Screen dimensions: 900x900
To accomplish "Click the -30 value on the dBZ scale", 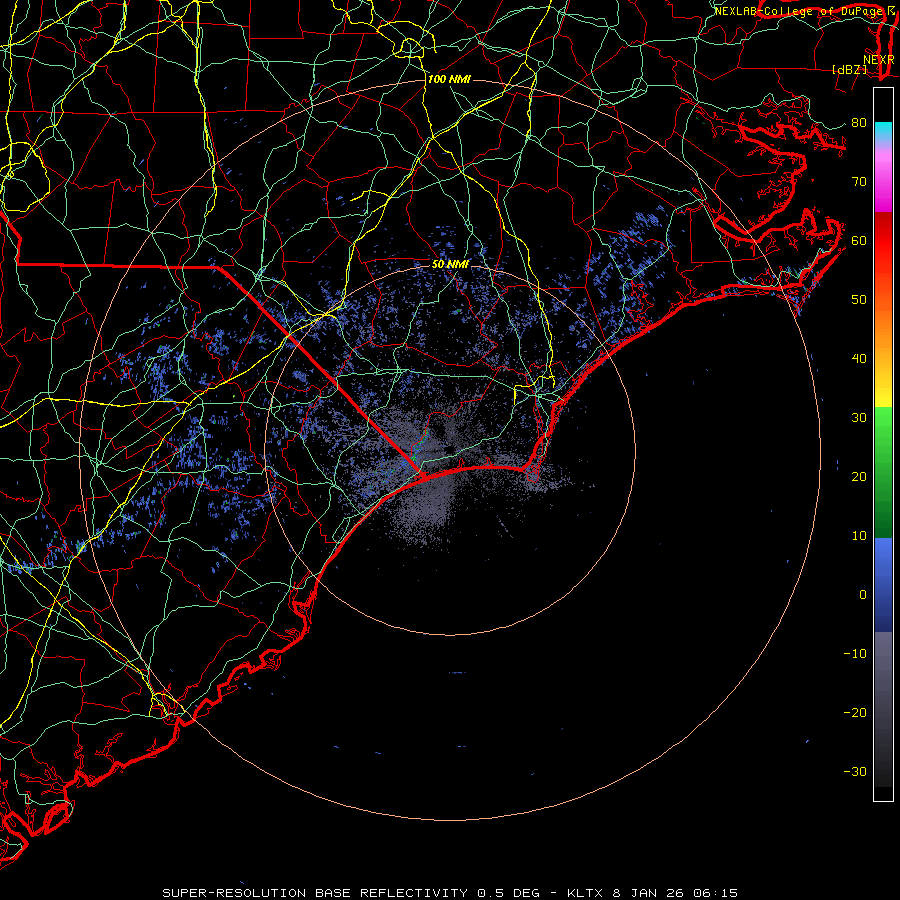I will coord(855,771).
